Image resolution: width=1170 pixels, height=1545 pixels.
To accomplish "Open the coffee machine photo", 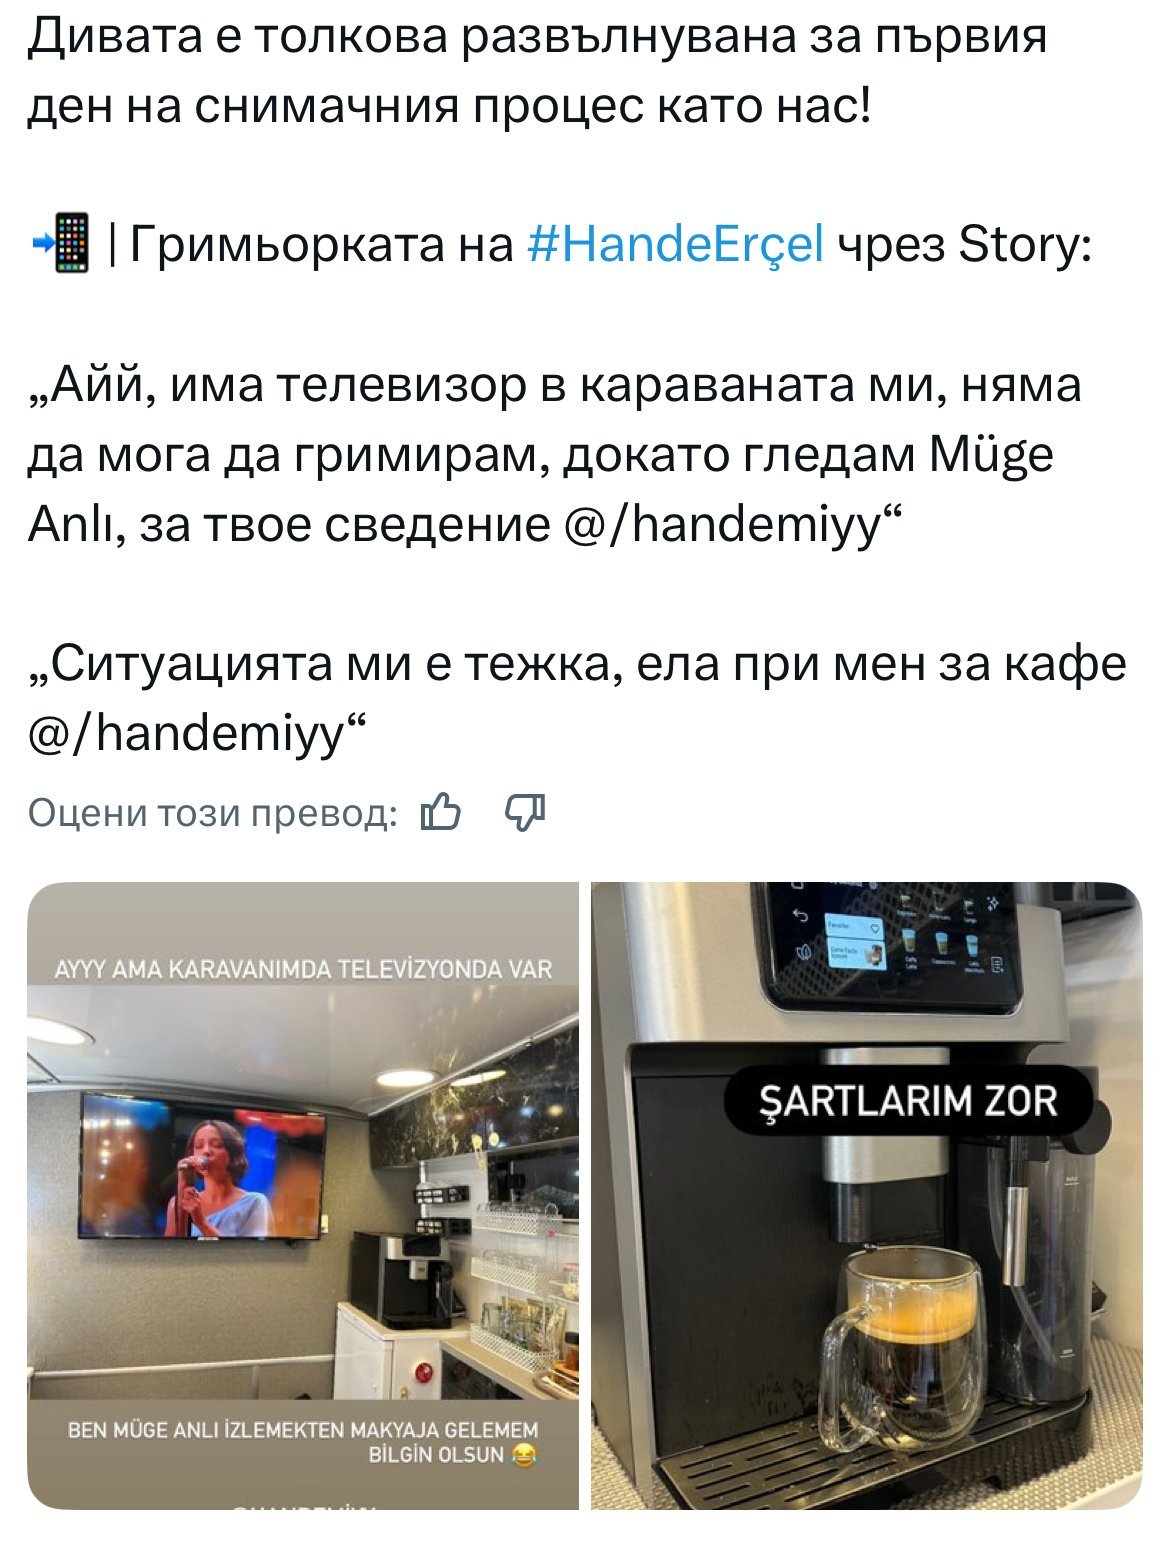I will pos(866,1195).
